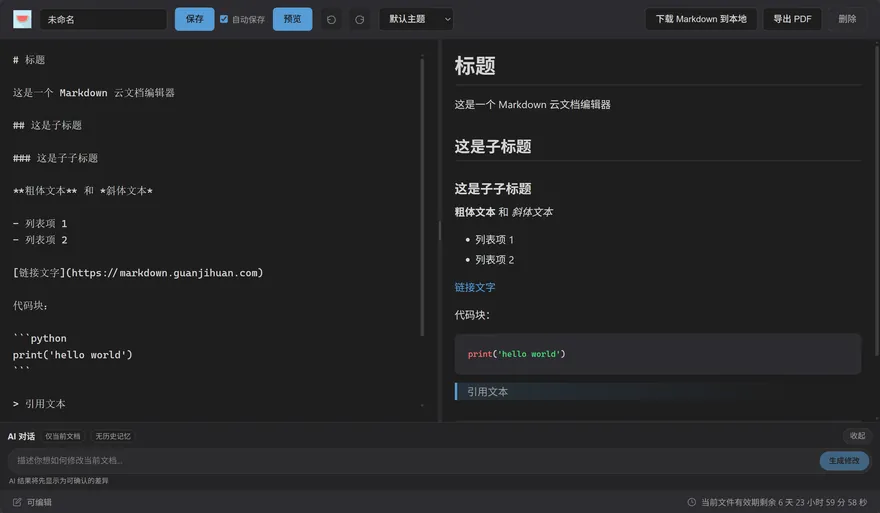Click the 可编辑 status label
This screenshot has height=513, width=880.
(39, 502)
